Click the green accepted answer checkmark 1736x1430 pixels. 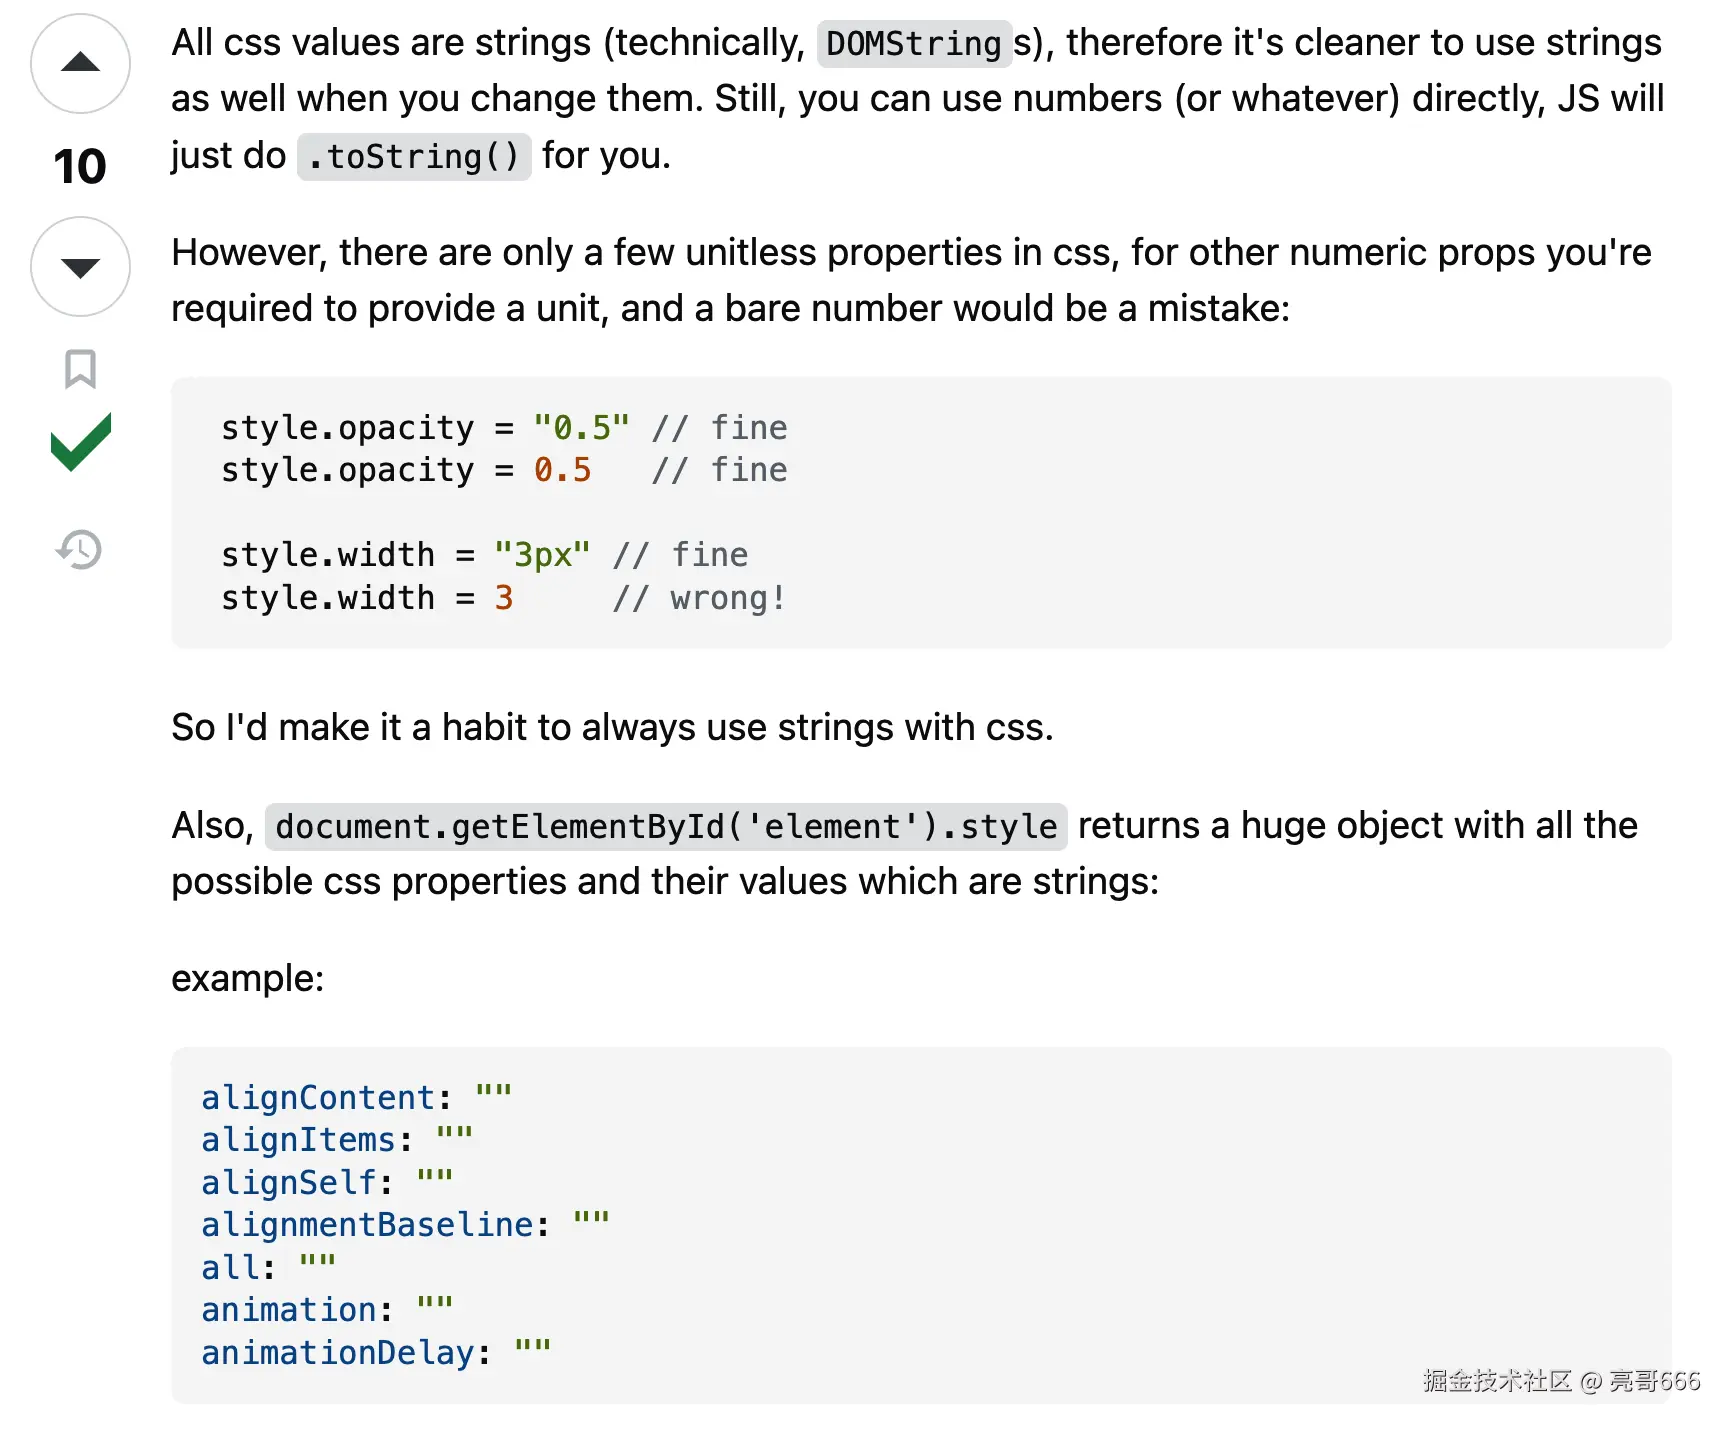(80, 442)
